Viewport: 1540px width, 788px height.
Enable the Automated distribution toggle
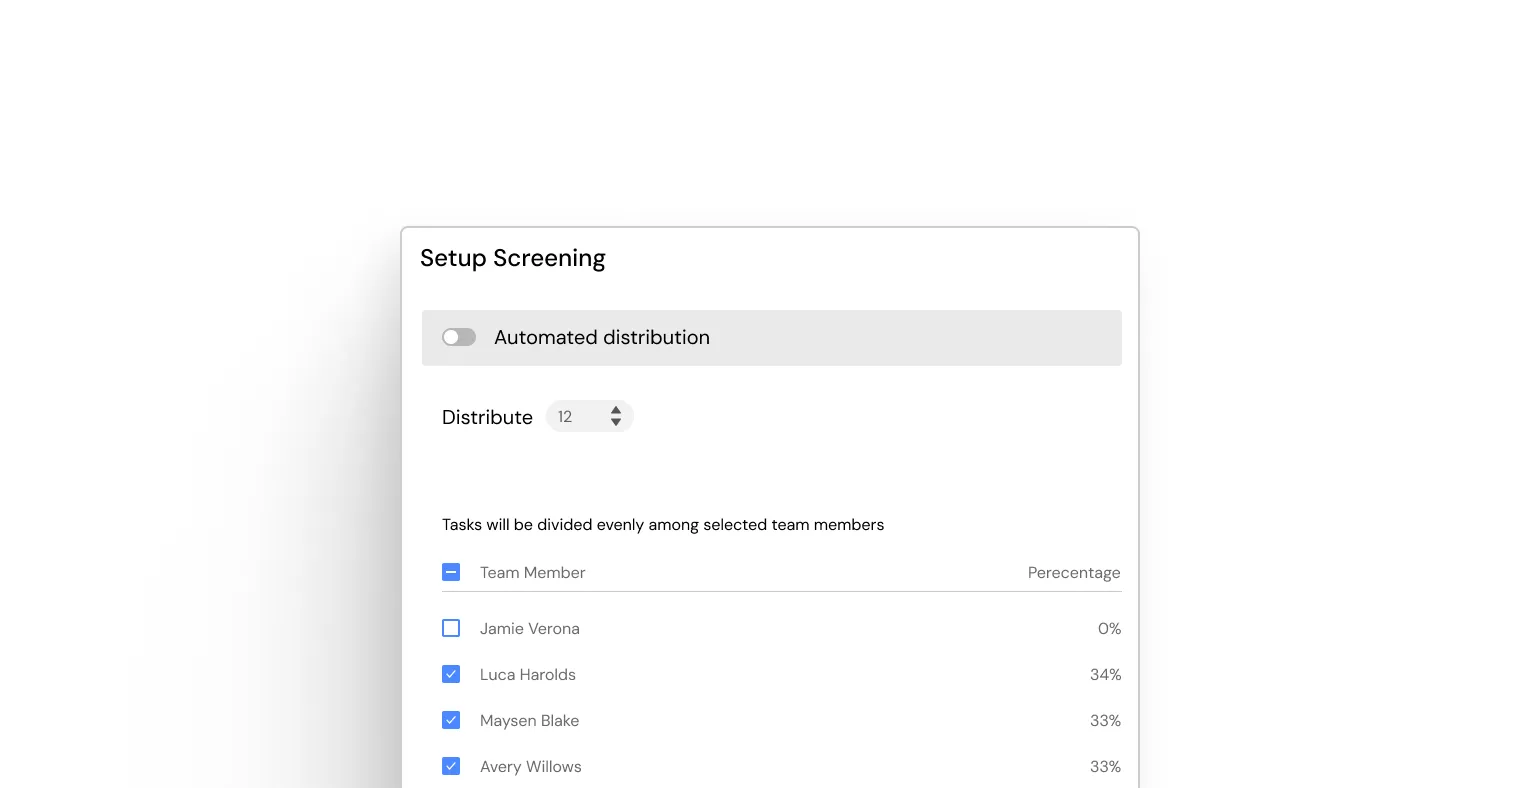tap(459, 337)
